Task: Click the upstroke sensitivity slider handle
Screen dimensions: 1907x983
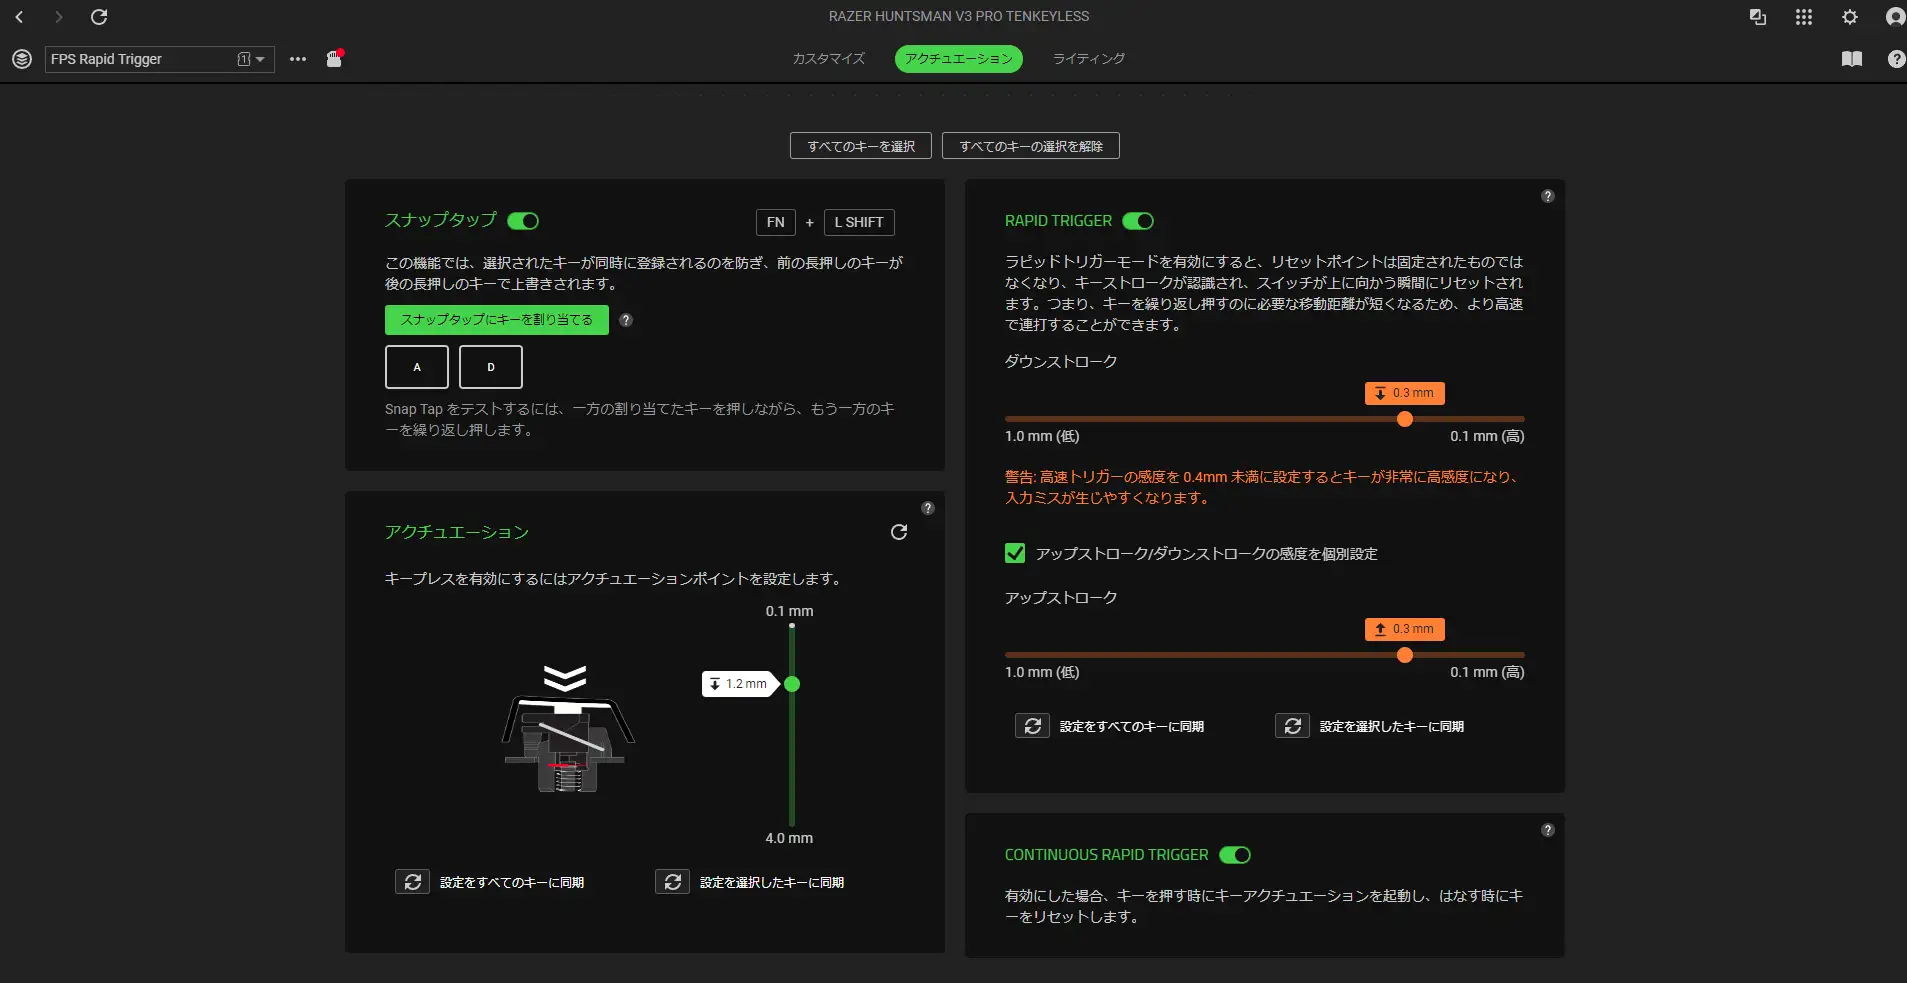Action: pos(1405,655)
